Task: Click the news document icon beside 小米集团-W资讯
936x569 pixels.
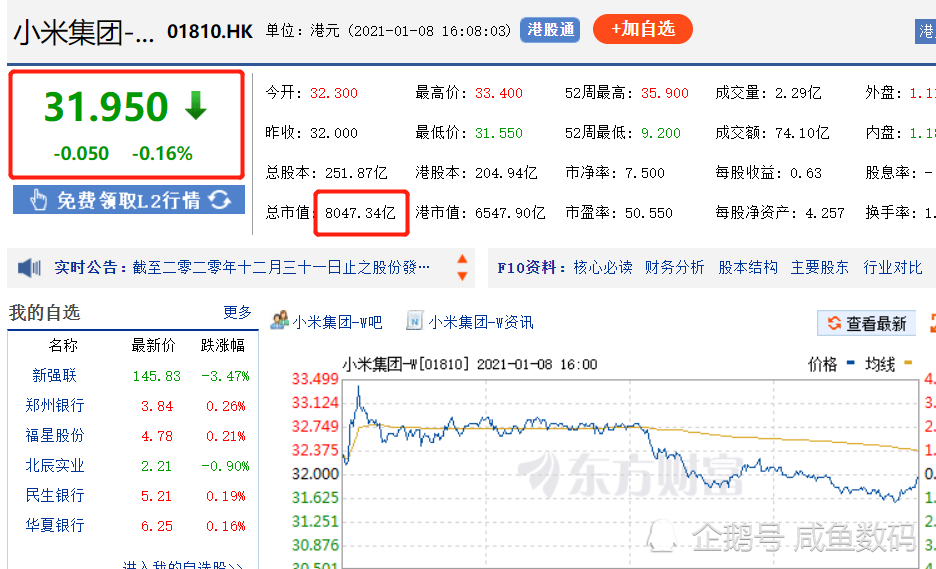Action: (x=414, y=321)
